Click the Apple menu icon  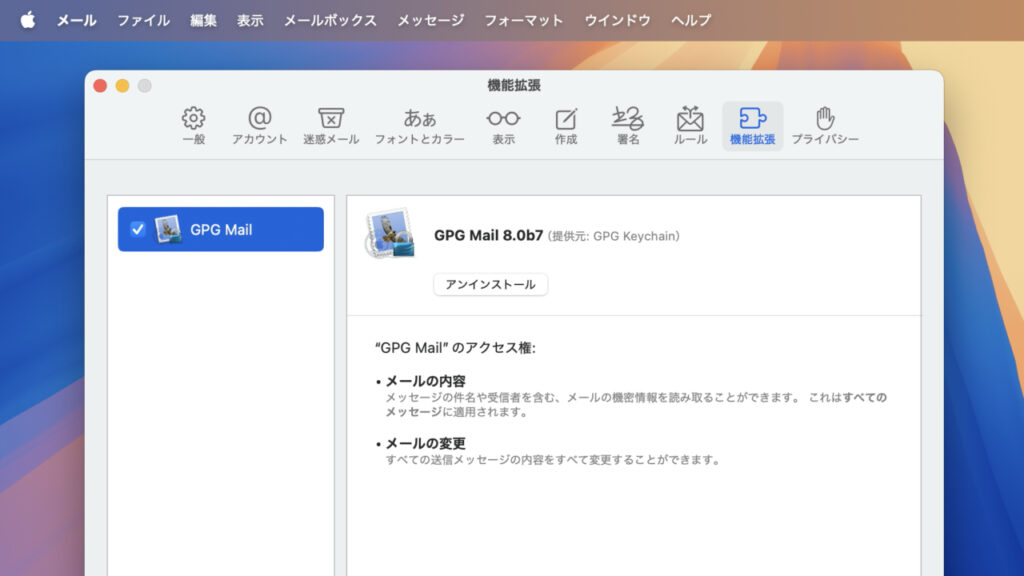point(27,12)
